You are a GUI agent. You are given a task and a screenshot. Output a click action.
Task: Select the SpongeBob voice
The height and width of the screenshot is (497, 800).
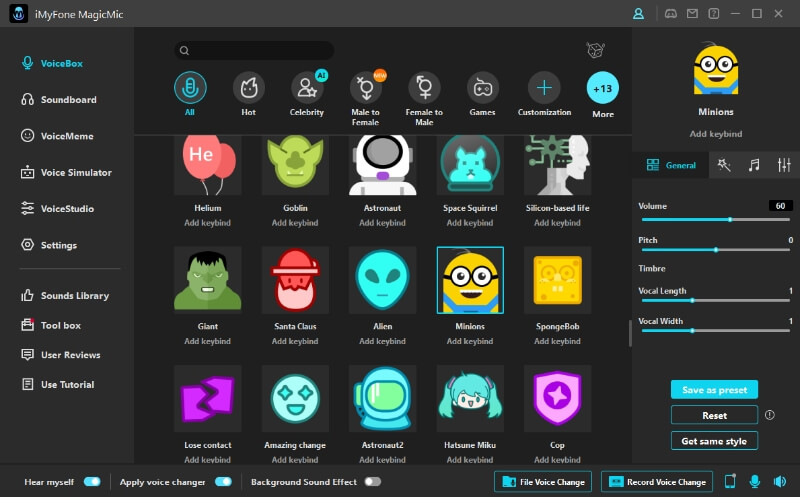[558, 280]
